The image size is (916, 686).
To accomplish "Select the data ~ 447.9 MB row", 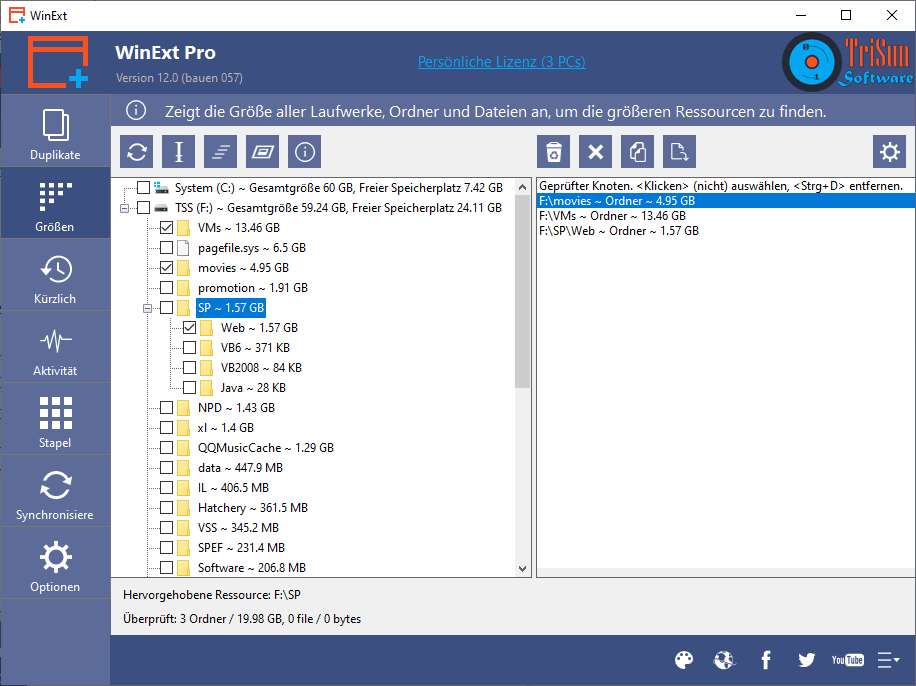I will [x=240, y=467].
